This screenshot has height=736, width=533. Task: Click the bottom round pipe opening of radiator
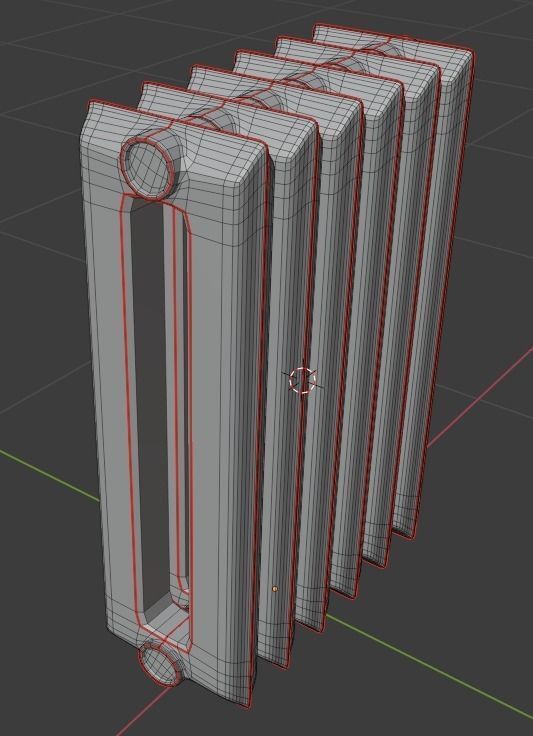tap(160, 665)
